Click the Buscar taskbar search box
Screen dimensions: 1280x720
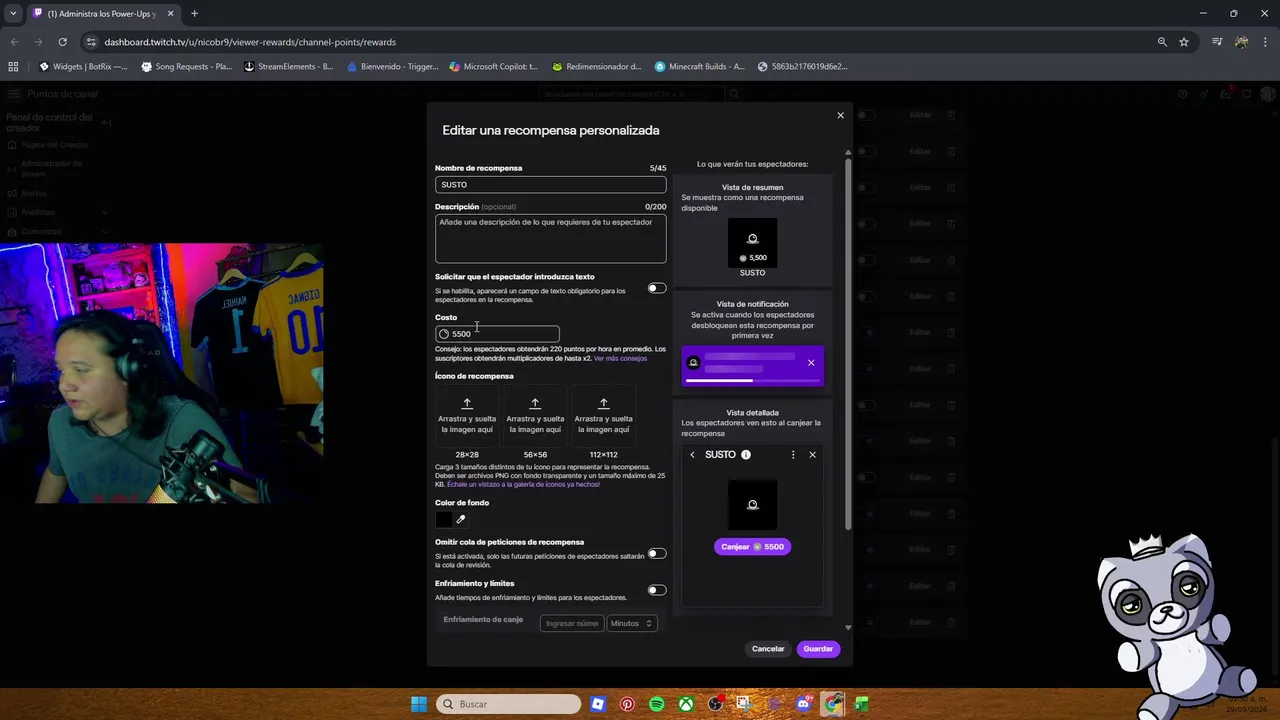[509, 704]
